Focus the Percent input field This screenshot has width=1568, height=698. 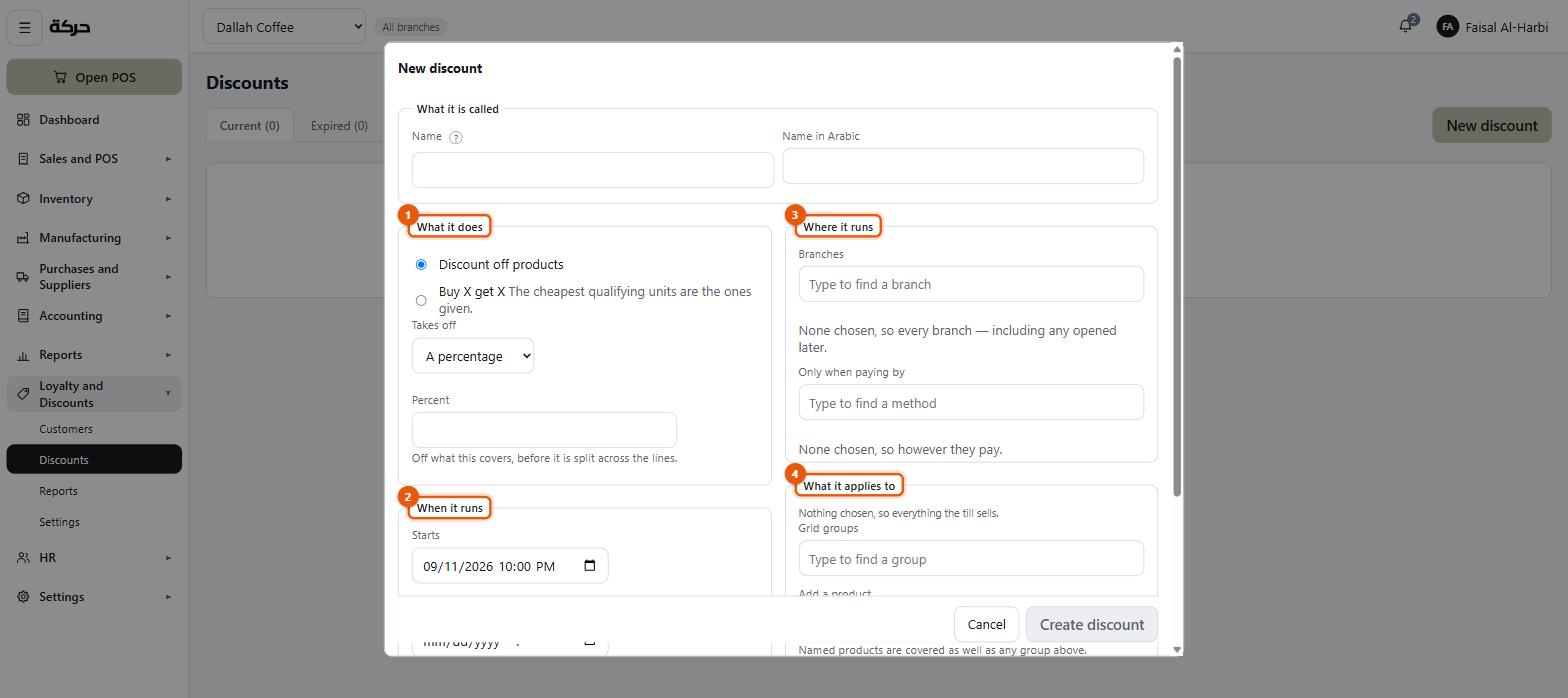(544, 430)
